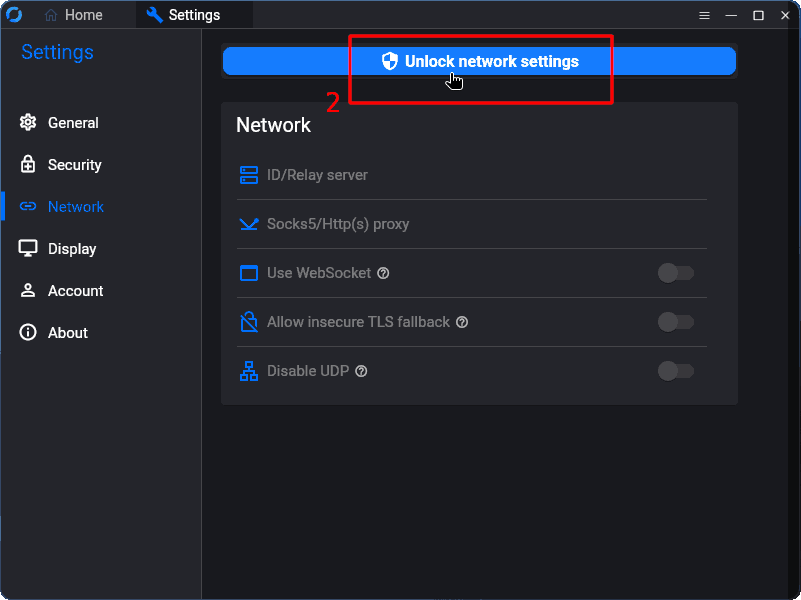Open the Network settings section

[x=75, y=207]
